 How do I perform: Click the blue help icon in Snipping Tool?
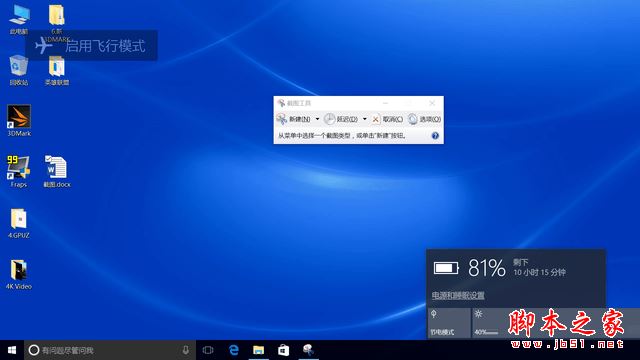pyautogui.click(x=435, y=136)
